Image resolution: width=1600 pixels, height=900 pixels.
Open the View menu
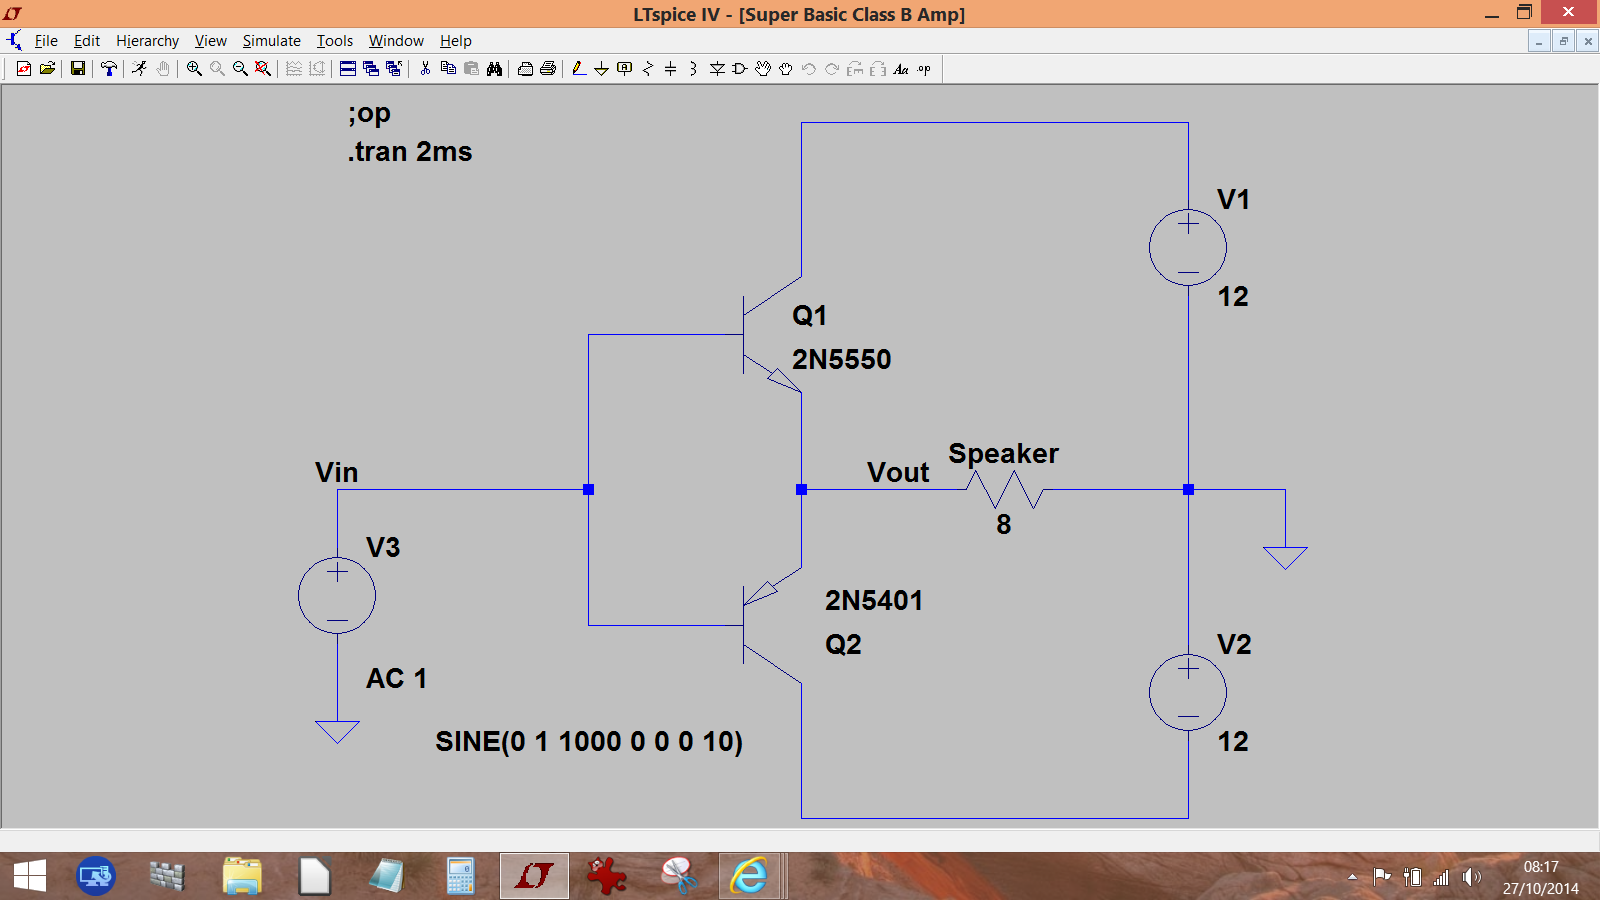coord(210,41)
